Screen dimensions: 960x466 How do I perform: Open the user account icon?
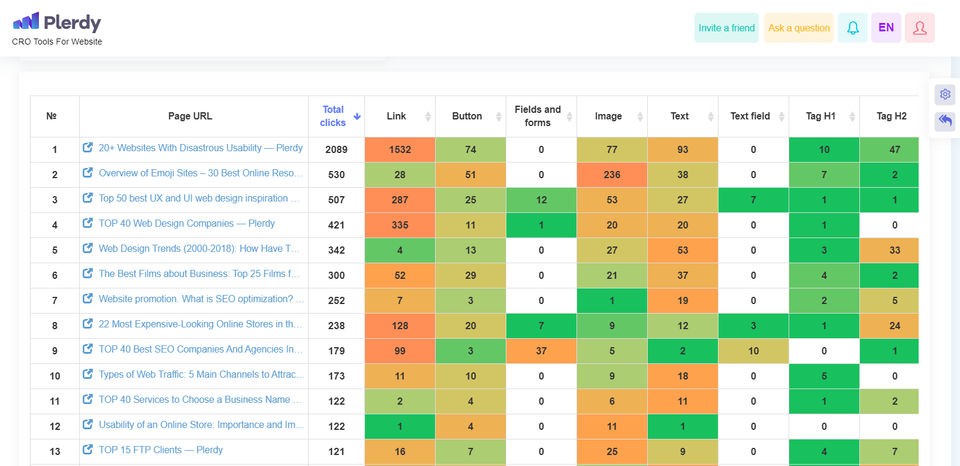(x=919, y=28)
